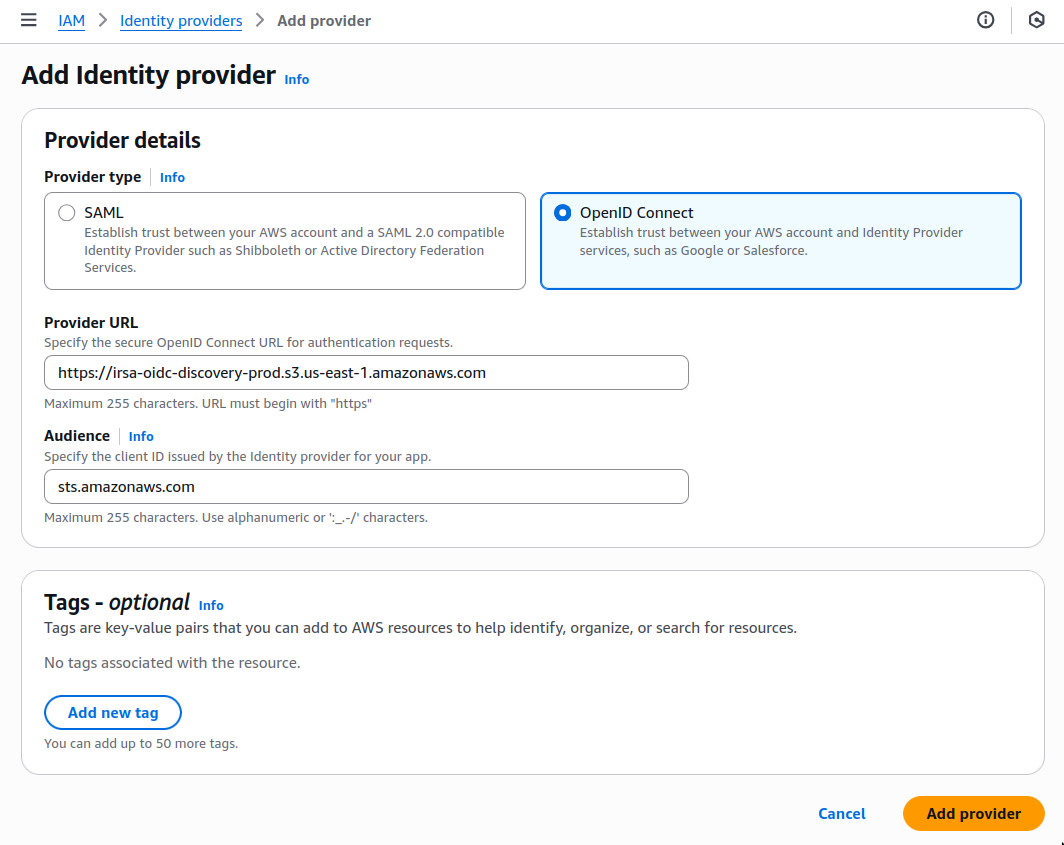The width and height of the screenshot is (1064, 845).
Task: Click into the Provider URL input field
Action: tap(366, 372)
